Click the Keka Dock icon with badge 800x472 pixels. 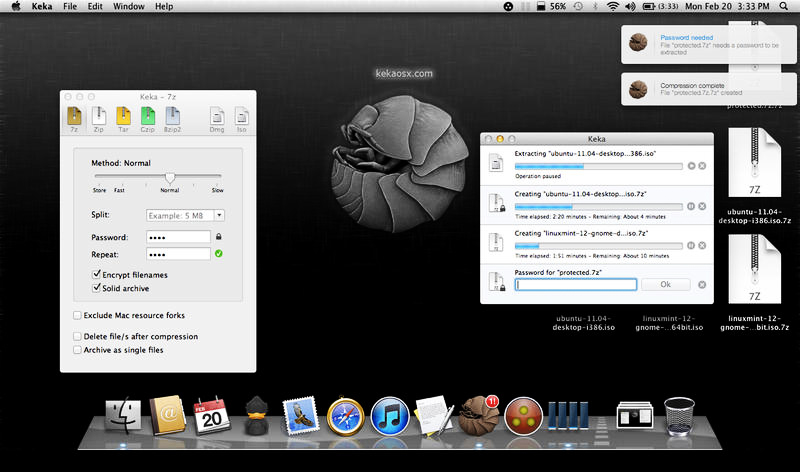pos(479,416)
